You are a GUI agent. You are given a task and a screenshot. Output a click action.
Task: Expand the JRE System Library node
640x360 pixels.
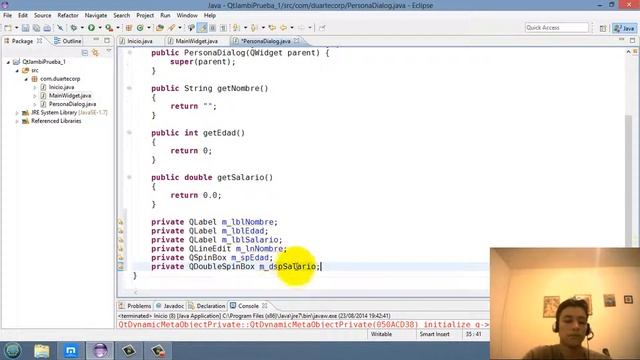[17, 113]
